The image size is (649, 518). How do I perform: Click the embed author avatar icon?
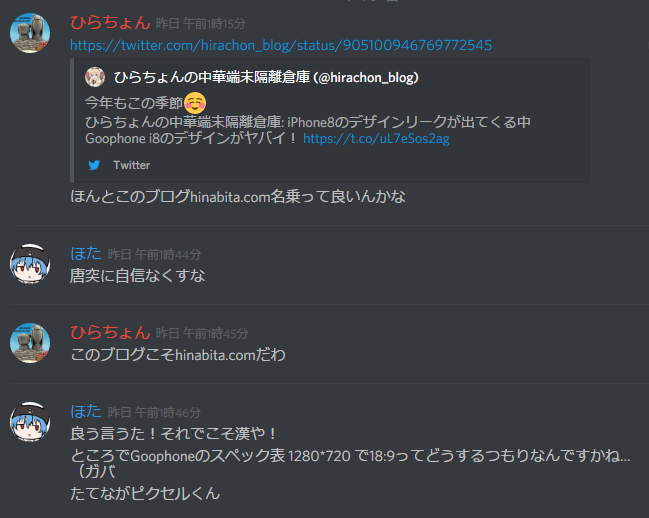[95, 77]
